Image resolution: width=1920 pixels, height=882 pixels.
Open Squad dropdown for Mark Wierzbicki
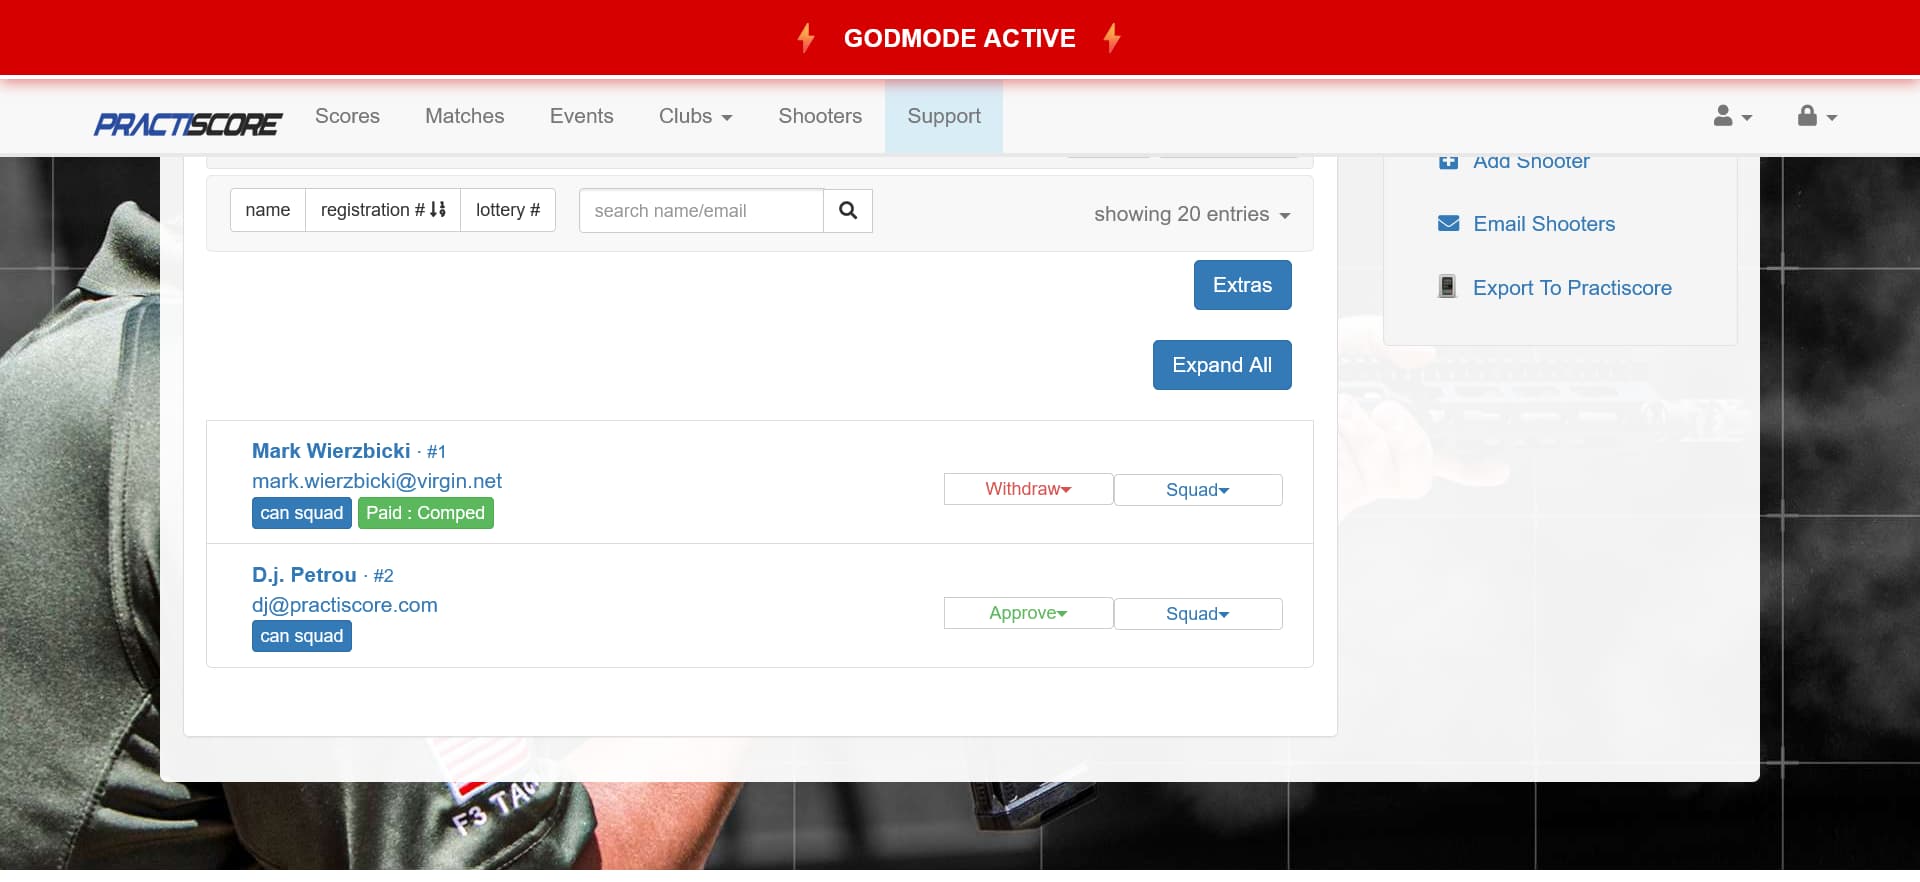(1197, 490)
